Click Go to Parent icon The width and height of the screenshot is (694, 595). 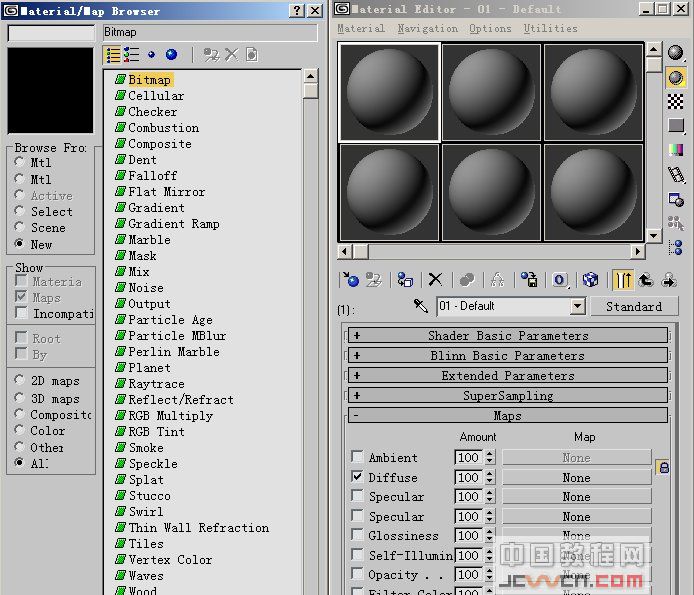pos(646,280)
